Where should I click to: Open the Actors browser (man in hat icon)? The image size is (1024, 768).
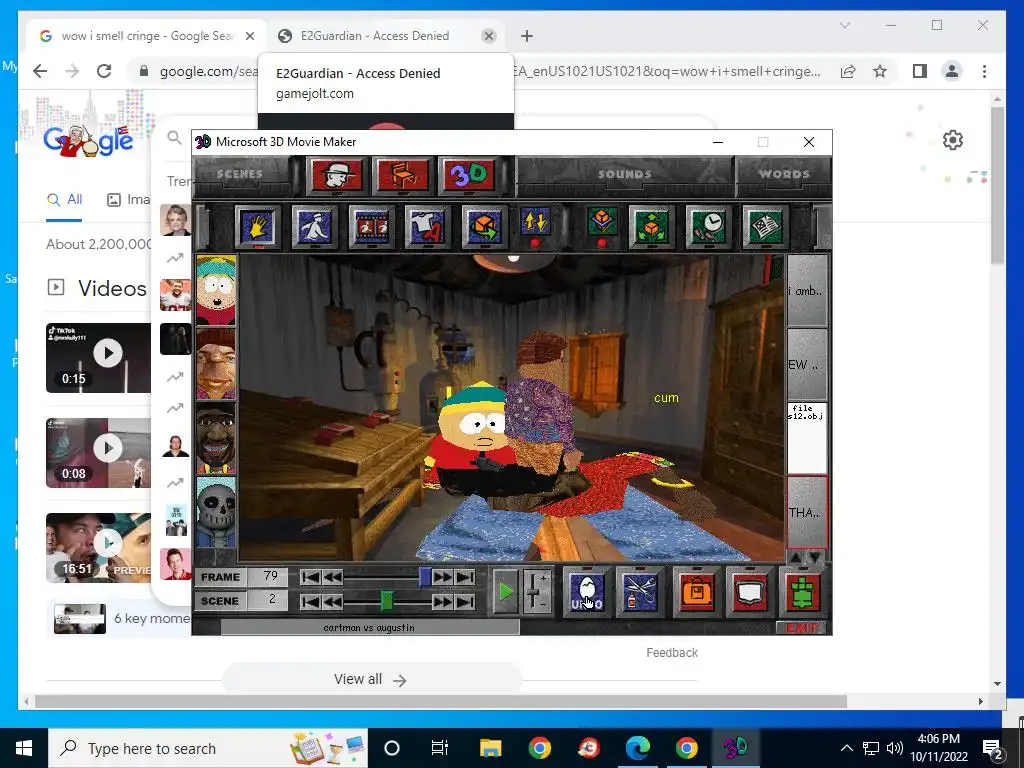(337, 175)
